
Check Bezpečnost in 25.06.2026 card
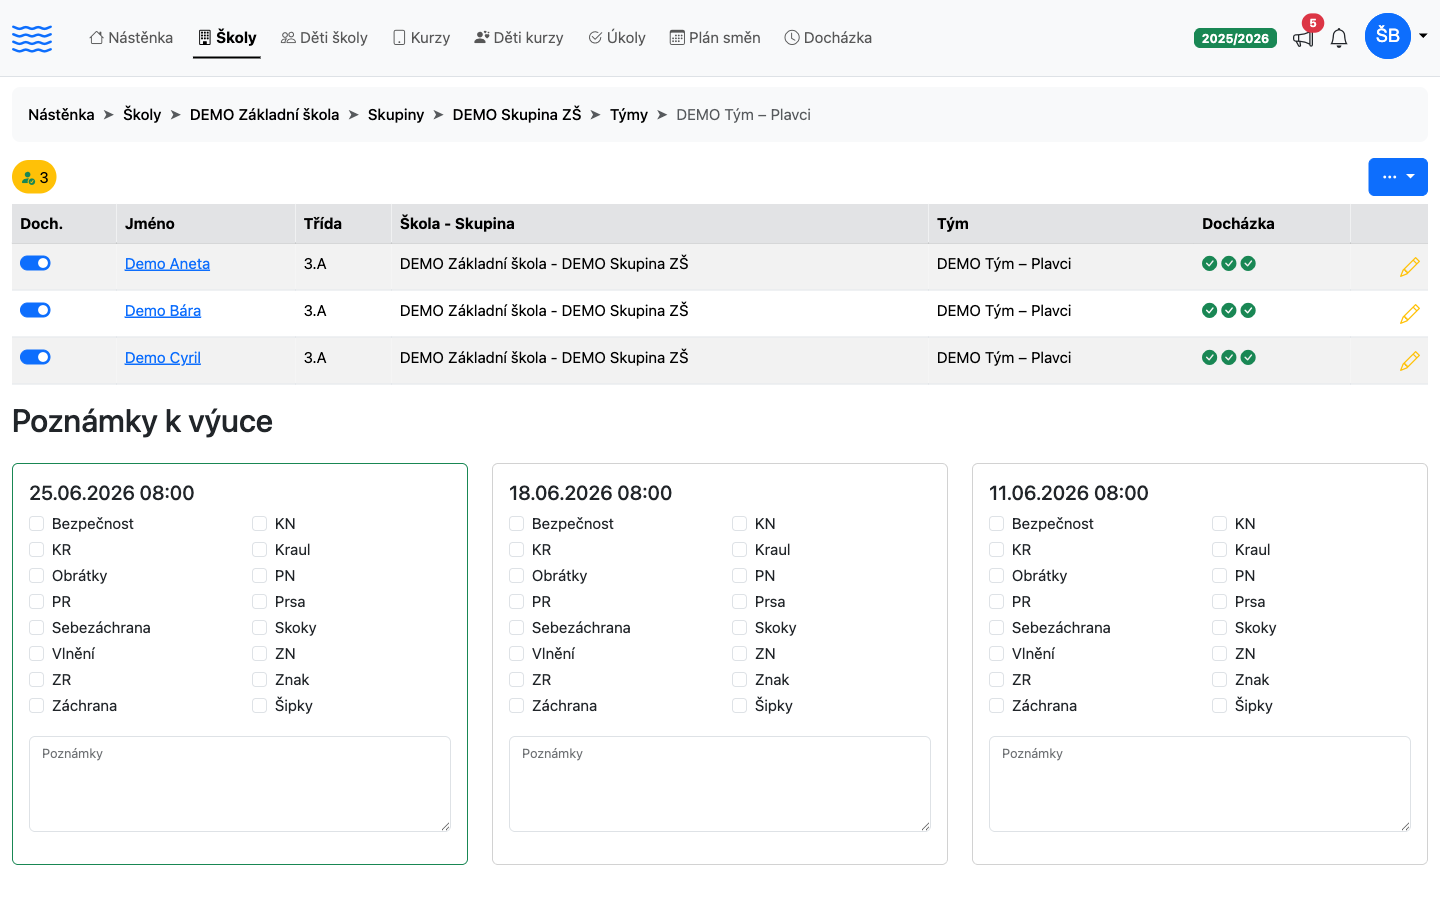click(x=37, y=523)
